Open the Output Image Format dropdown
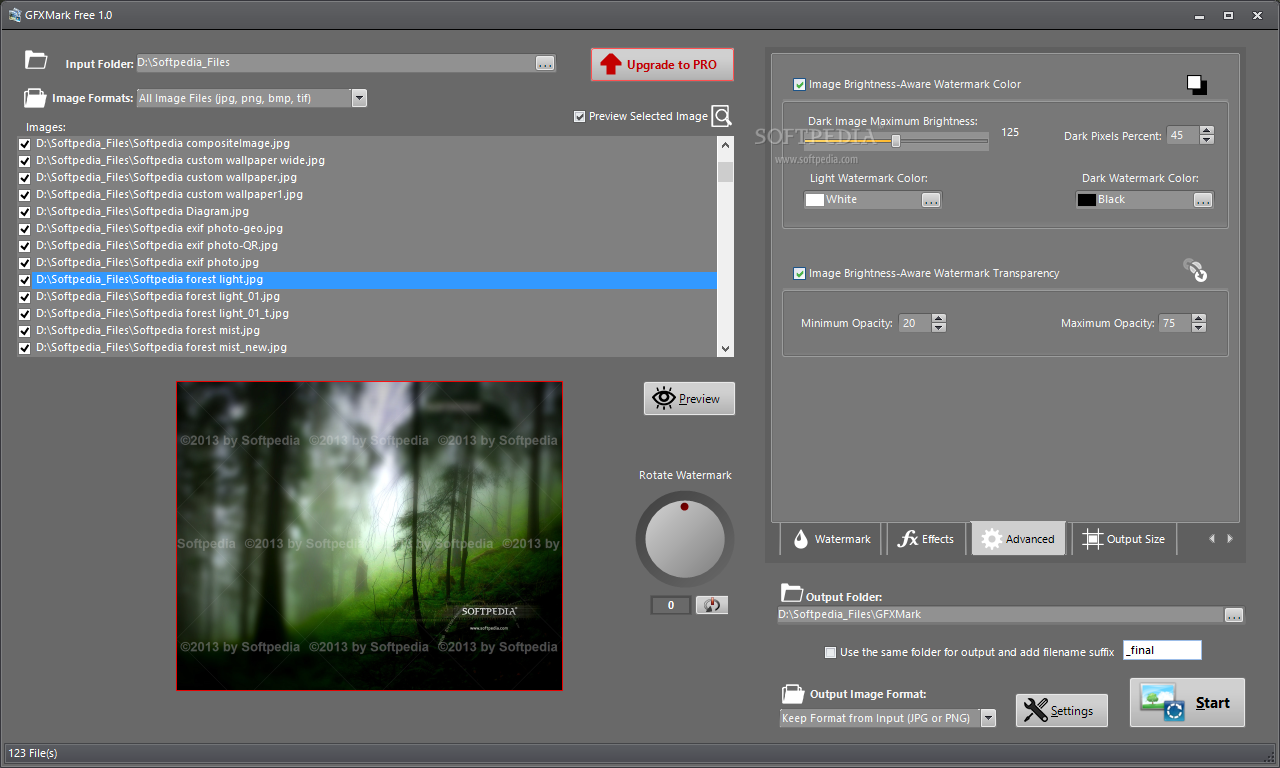1280x768 pixels. pos(988,718)
